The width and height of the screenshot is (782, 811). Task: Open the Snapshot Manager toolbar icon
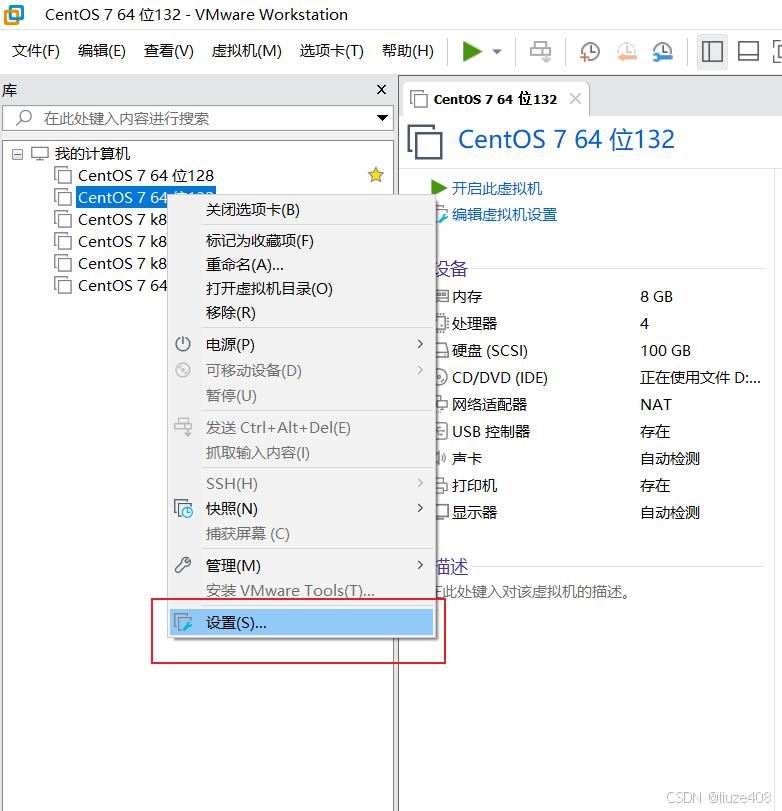point(663,52)
